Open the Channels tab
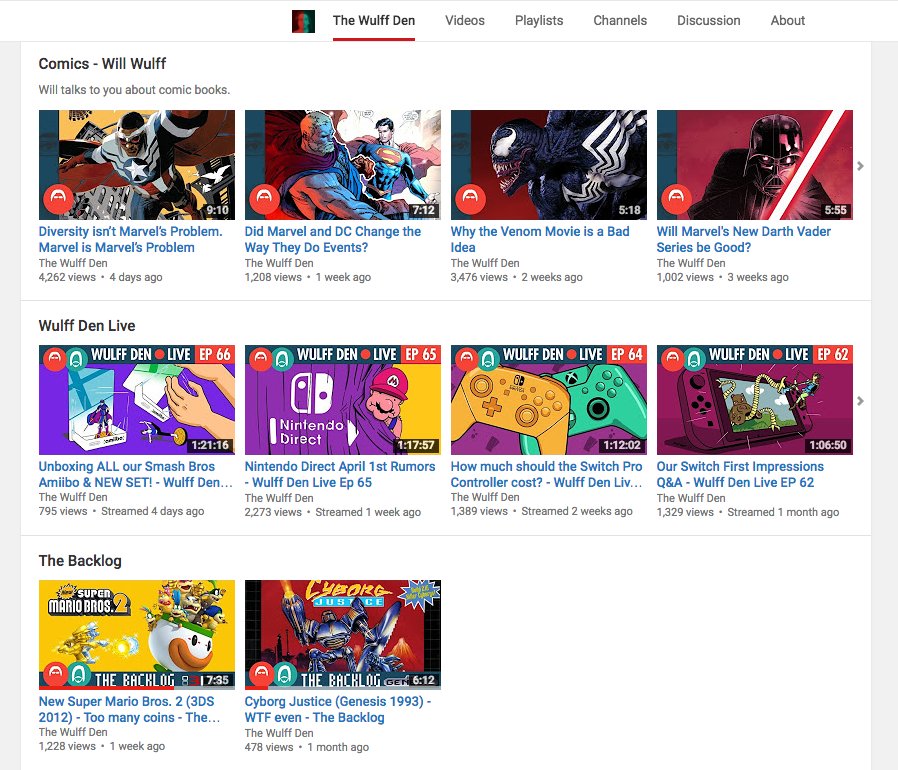 (620, 21)
